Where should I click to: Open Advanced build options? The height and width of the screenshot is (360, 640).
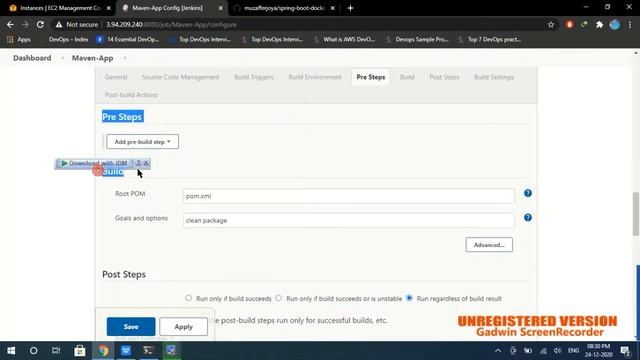click(489, 245)
